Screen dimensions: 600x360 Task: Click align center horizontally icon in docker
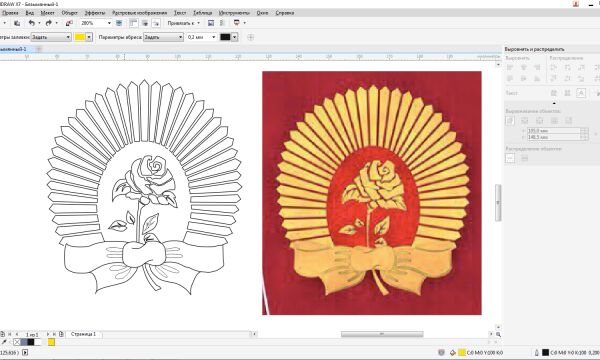[x=524, y=68]
